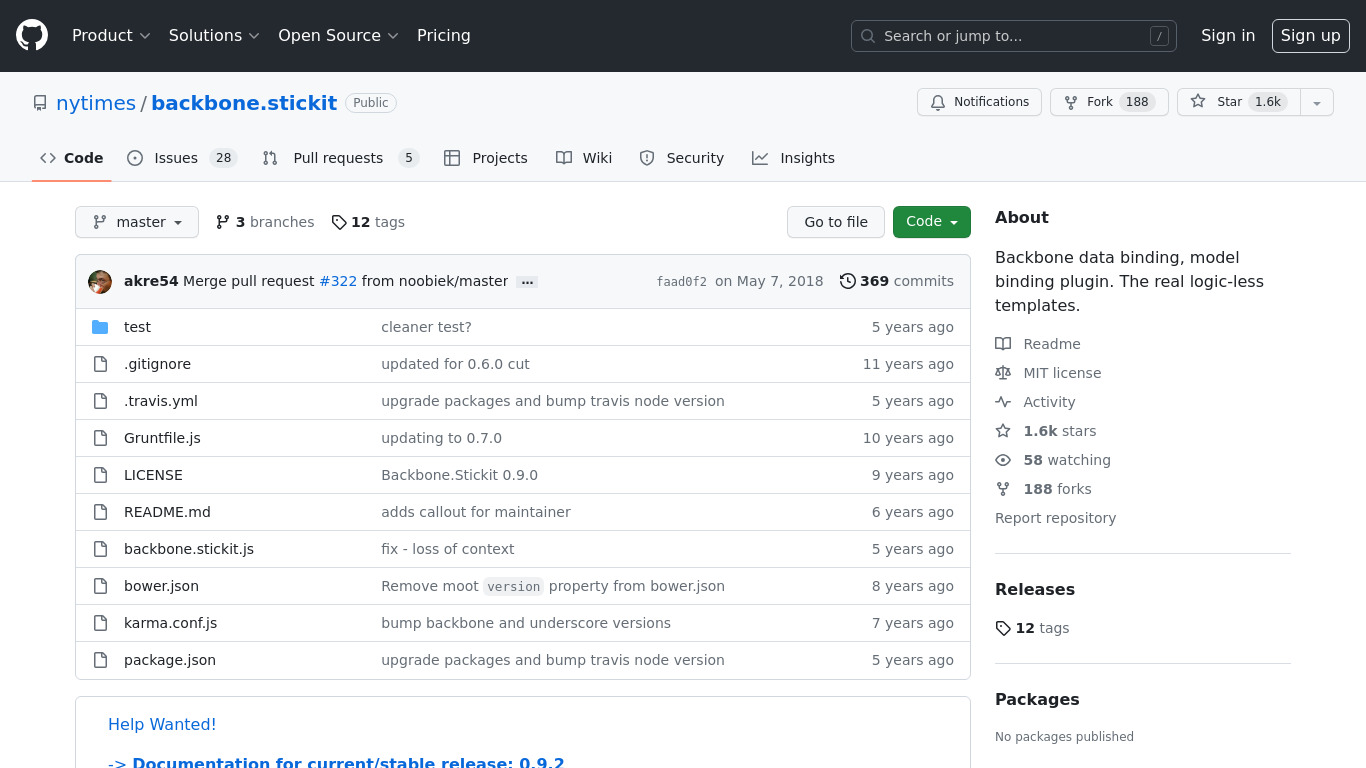This screenshot has height=768, width=1366.
Task: Open the Releases heading link
Action: coord(1035,589)
